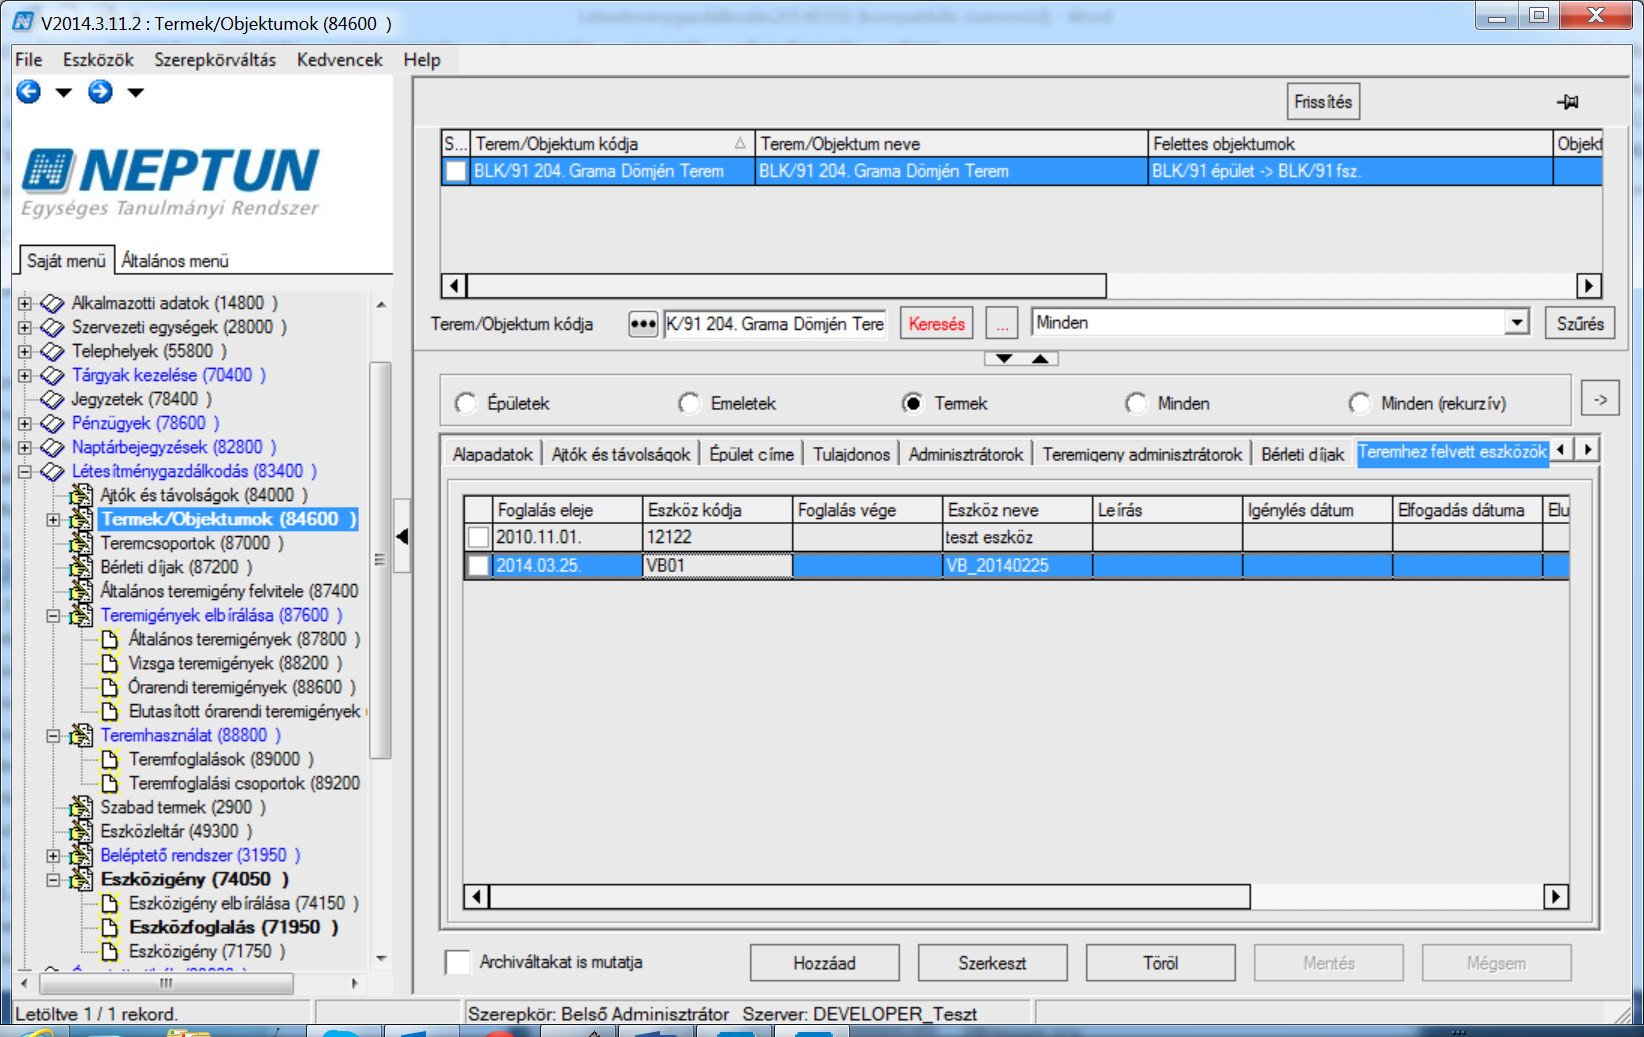Click the Szerkeszt button
The width and height of the screenshot is (1644, 1037).
[992, 963]
